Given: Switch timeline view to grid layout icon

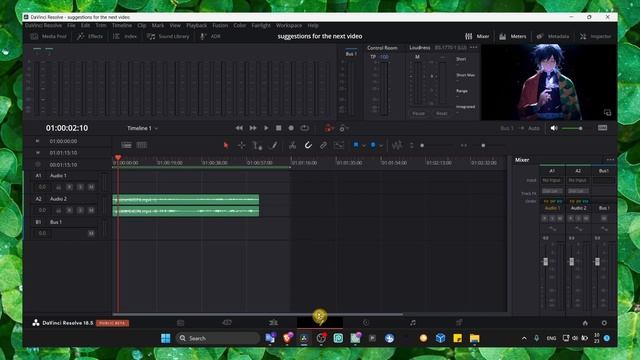Looking at the screenshot, I should pos(142,145).
